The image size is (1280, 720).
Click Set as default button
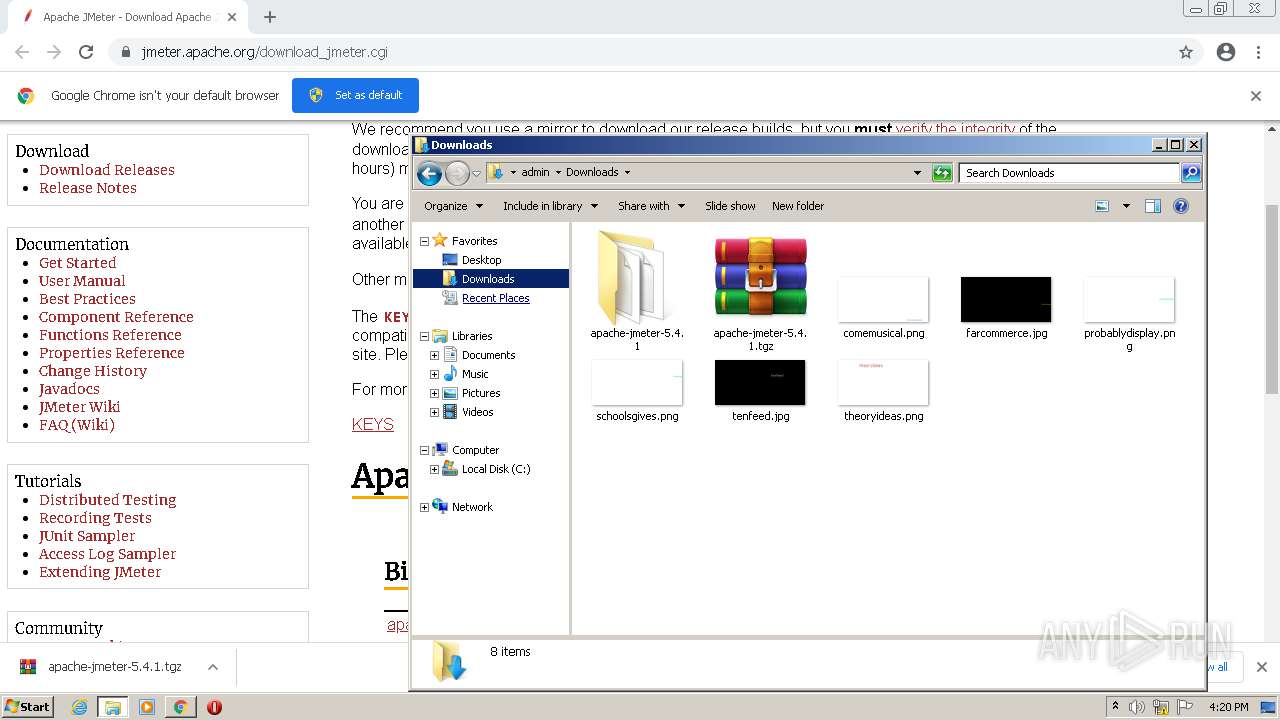coord(355,95)
